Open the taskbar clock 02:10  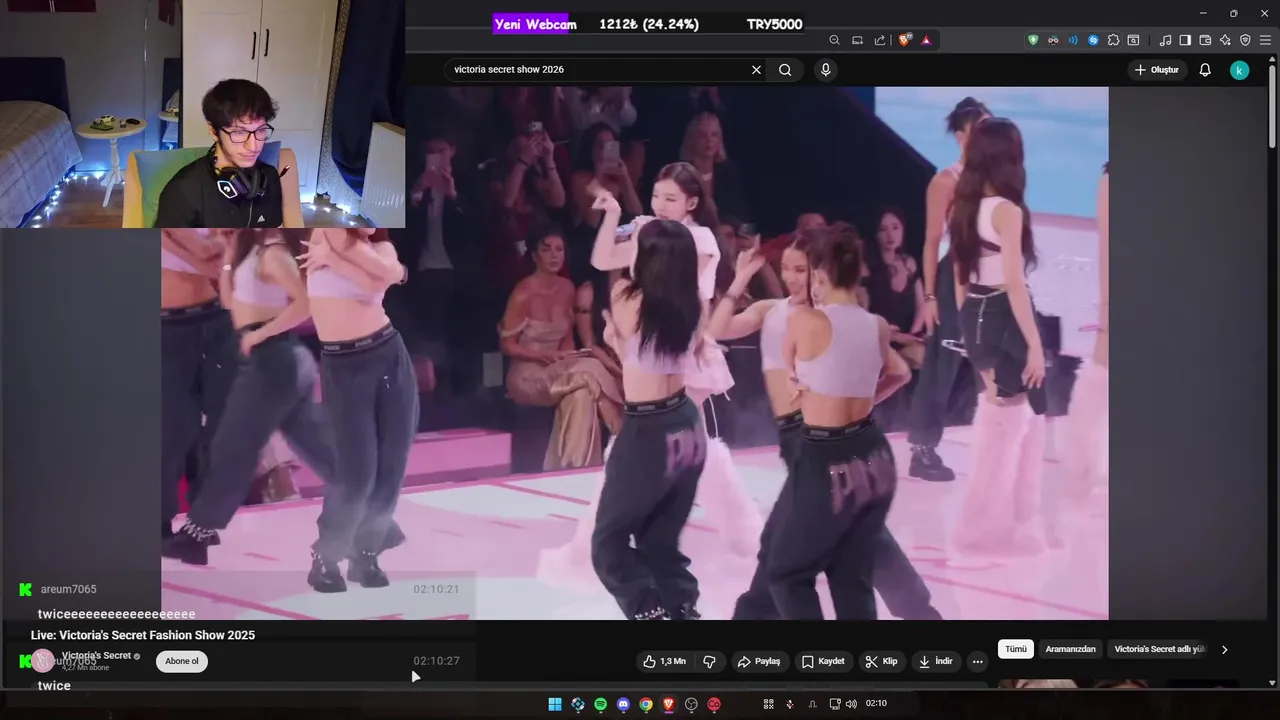pyautogui.click(x=876, y=704)
